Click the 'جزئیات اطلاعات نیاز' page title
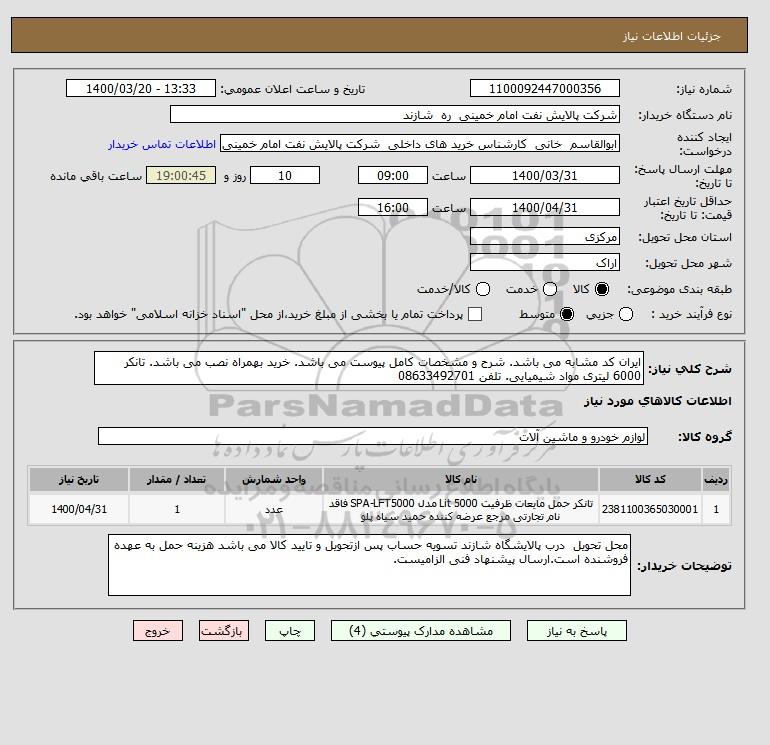The image size is (770, 745). click(x=671, y=36)
